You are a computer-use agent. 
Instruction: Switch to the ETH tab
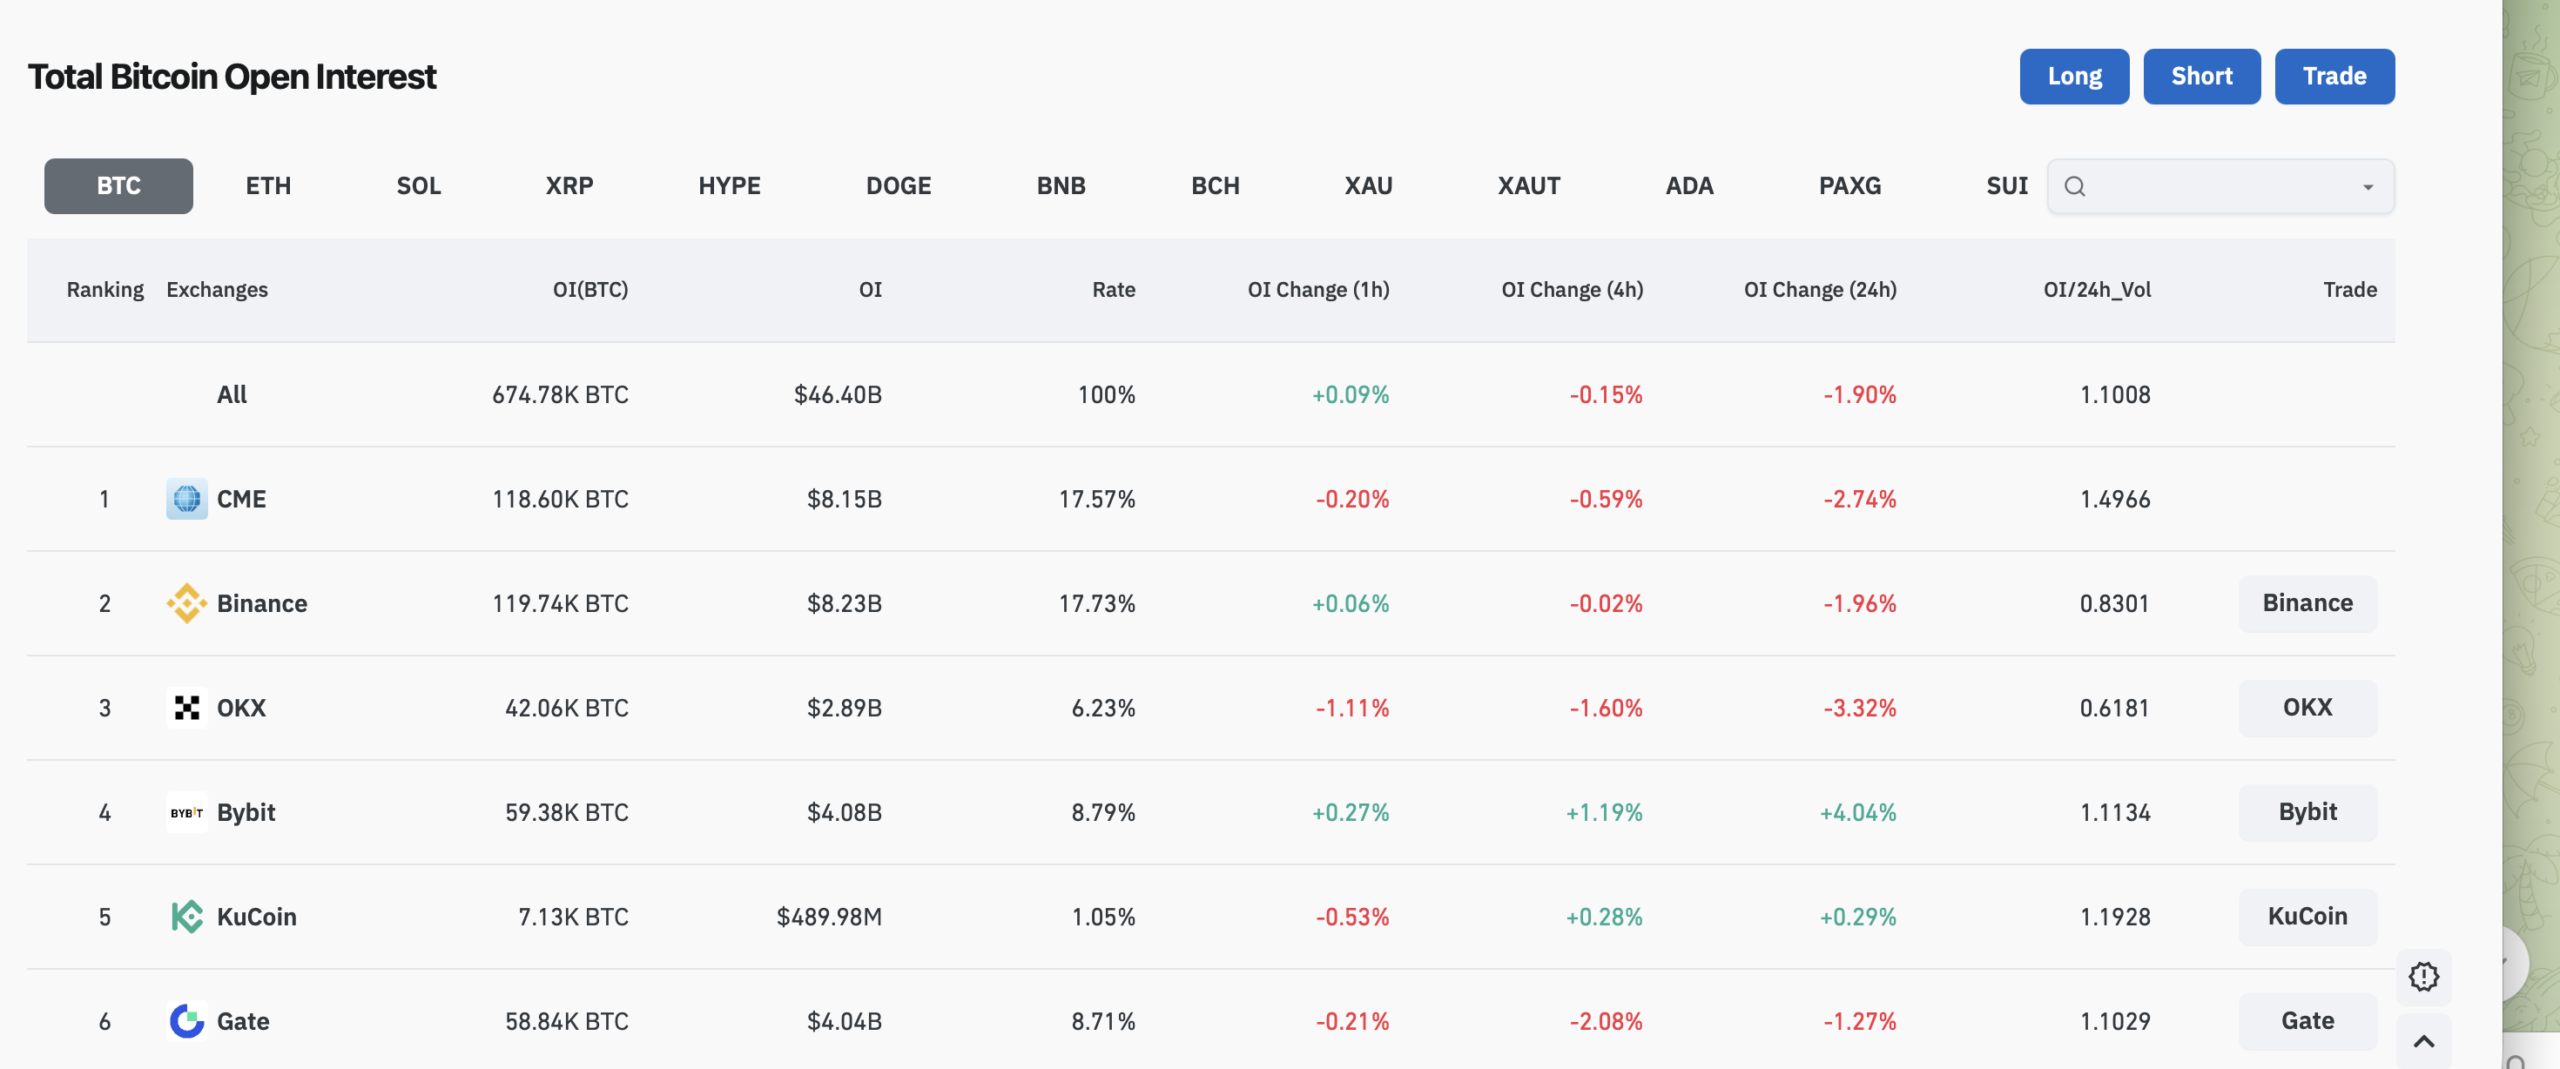(267, 185)
